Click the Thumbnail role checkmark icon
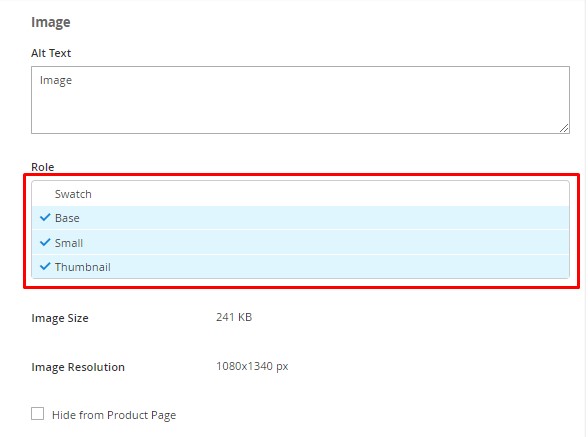 tap(45, 266)
